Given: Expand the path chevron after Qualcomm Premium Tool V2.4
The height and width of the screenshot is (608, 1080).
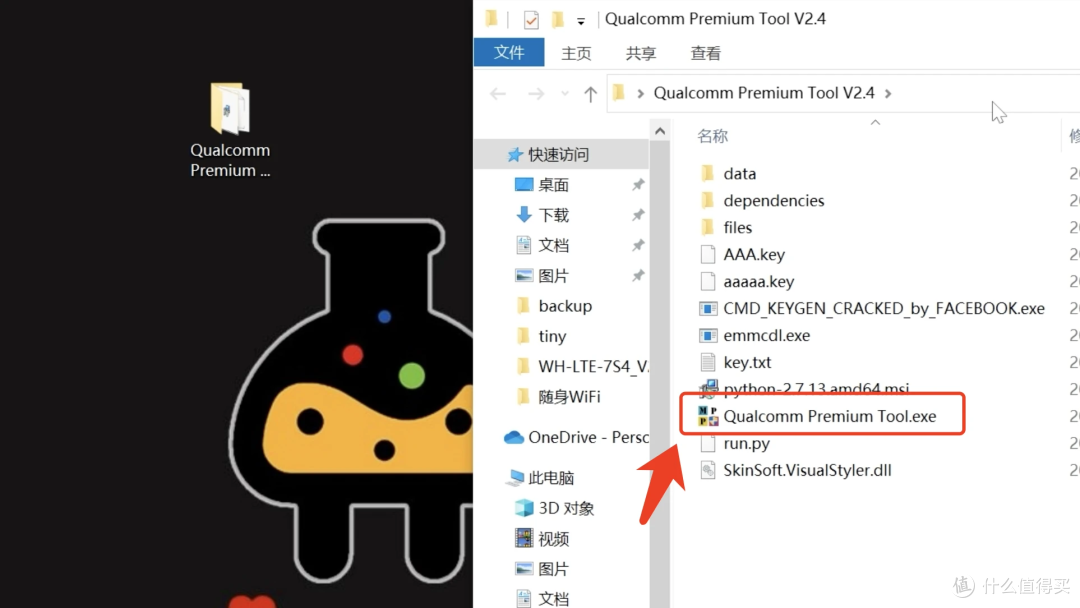Looking at the screenshot, I should coord(888,93).
